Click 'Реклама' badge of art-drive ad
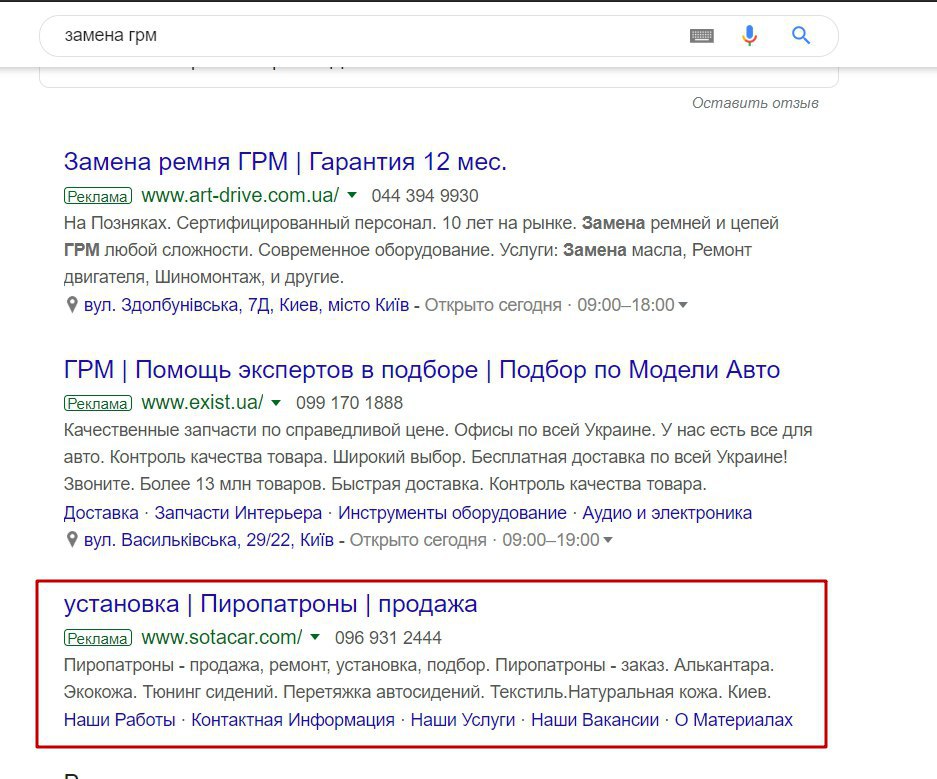Screen dimensions: 937x779 coord(97,196)
